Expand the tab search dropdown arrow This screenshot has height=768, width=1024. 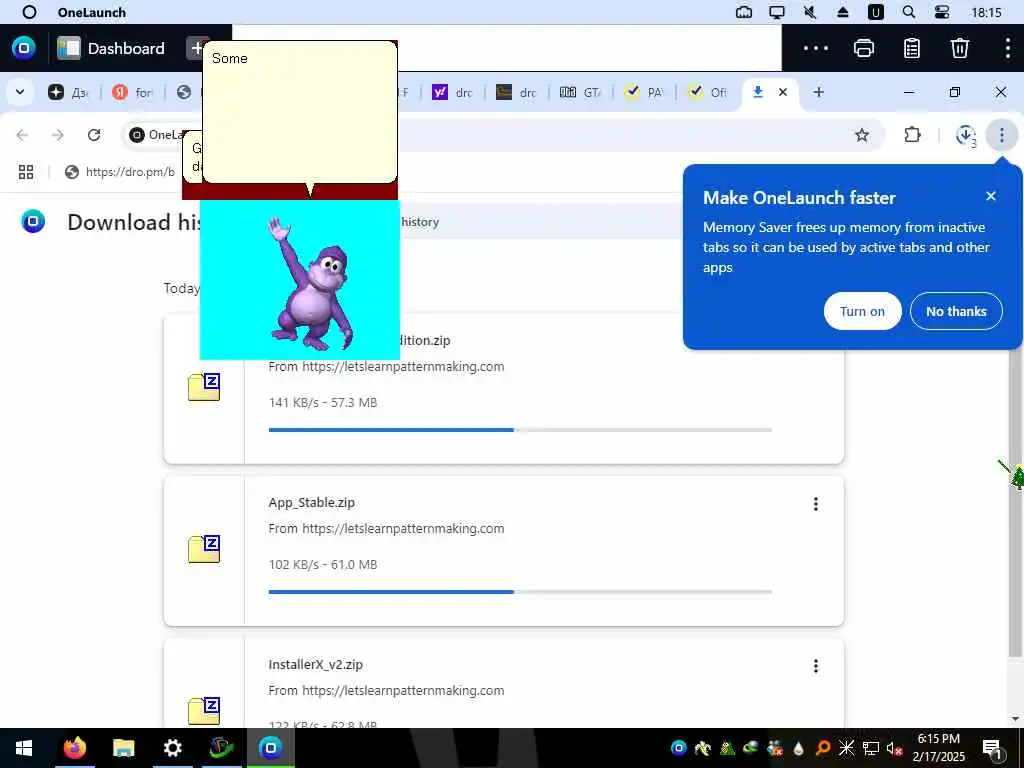[x=20, y=92]
